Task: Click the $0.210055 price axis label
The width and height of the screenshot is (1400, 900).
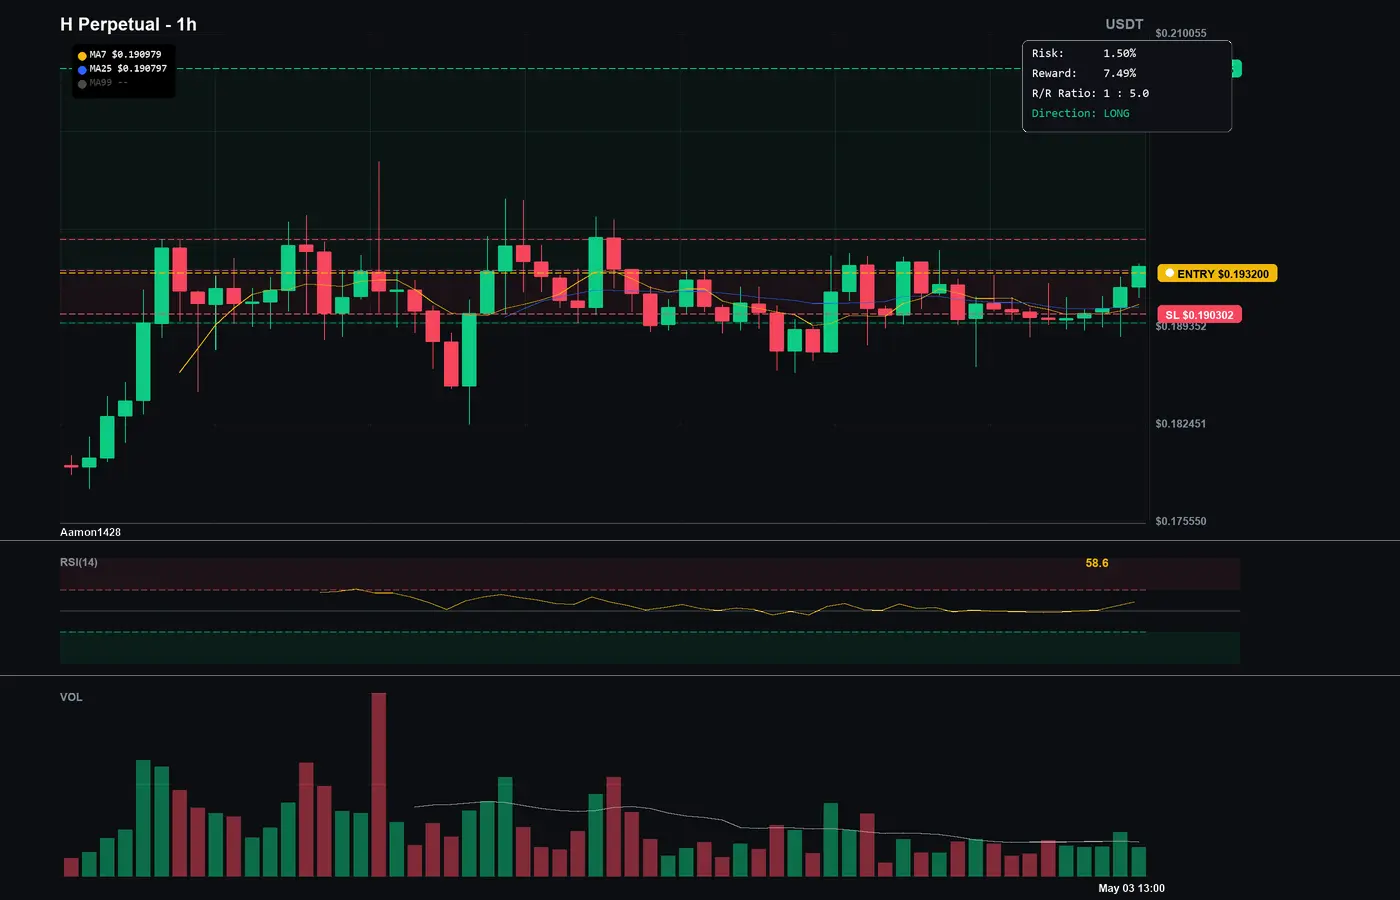Action: [1180, 33]
